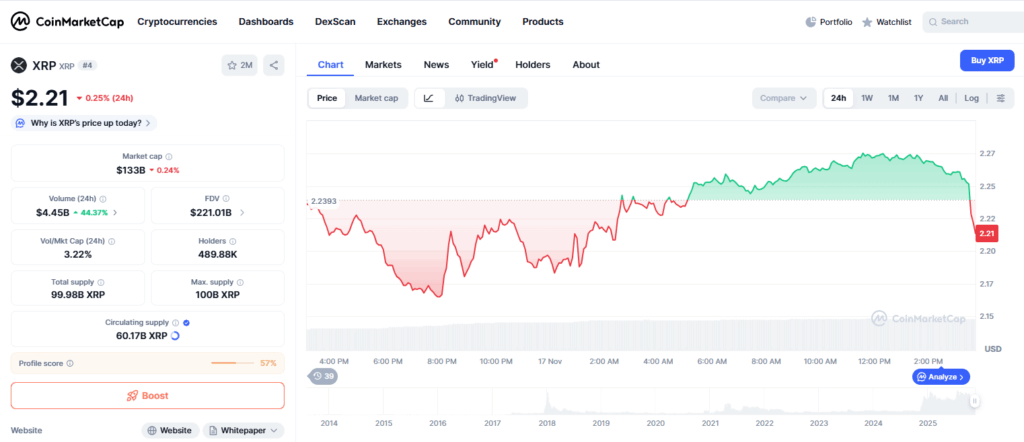The width and height of the screenshot is (1024, 442).
Task: Select the Market cap chart toggle
Action: click(376, 98)
